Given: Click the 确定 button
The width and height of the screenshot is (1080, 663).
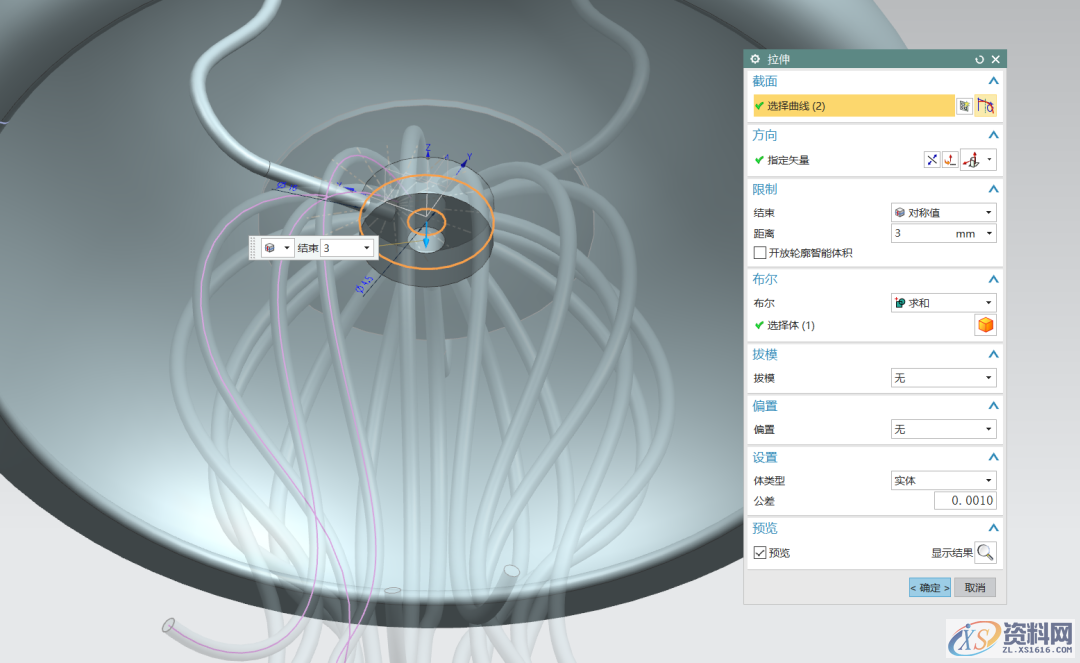Looking at the screenshot, I should (x=929, y=588).
